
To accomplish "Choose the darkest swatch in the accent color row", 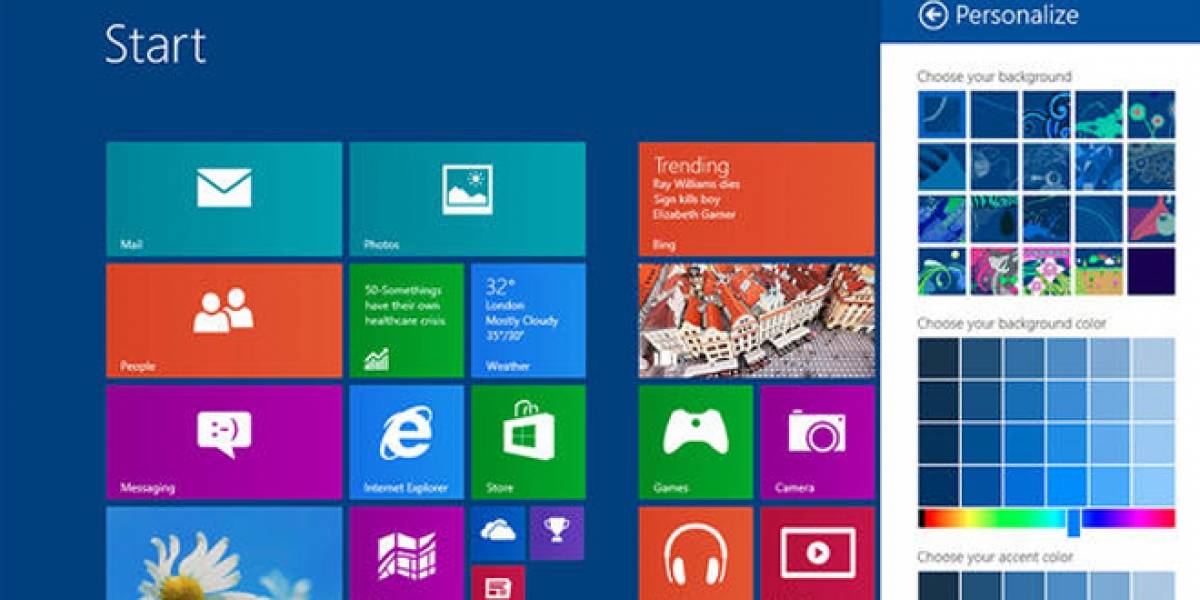I will coord(938,586).
